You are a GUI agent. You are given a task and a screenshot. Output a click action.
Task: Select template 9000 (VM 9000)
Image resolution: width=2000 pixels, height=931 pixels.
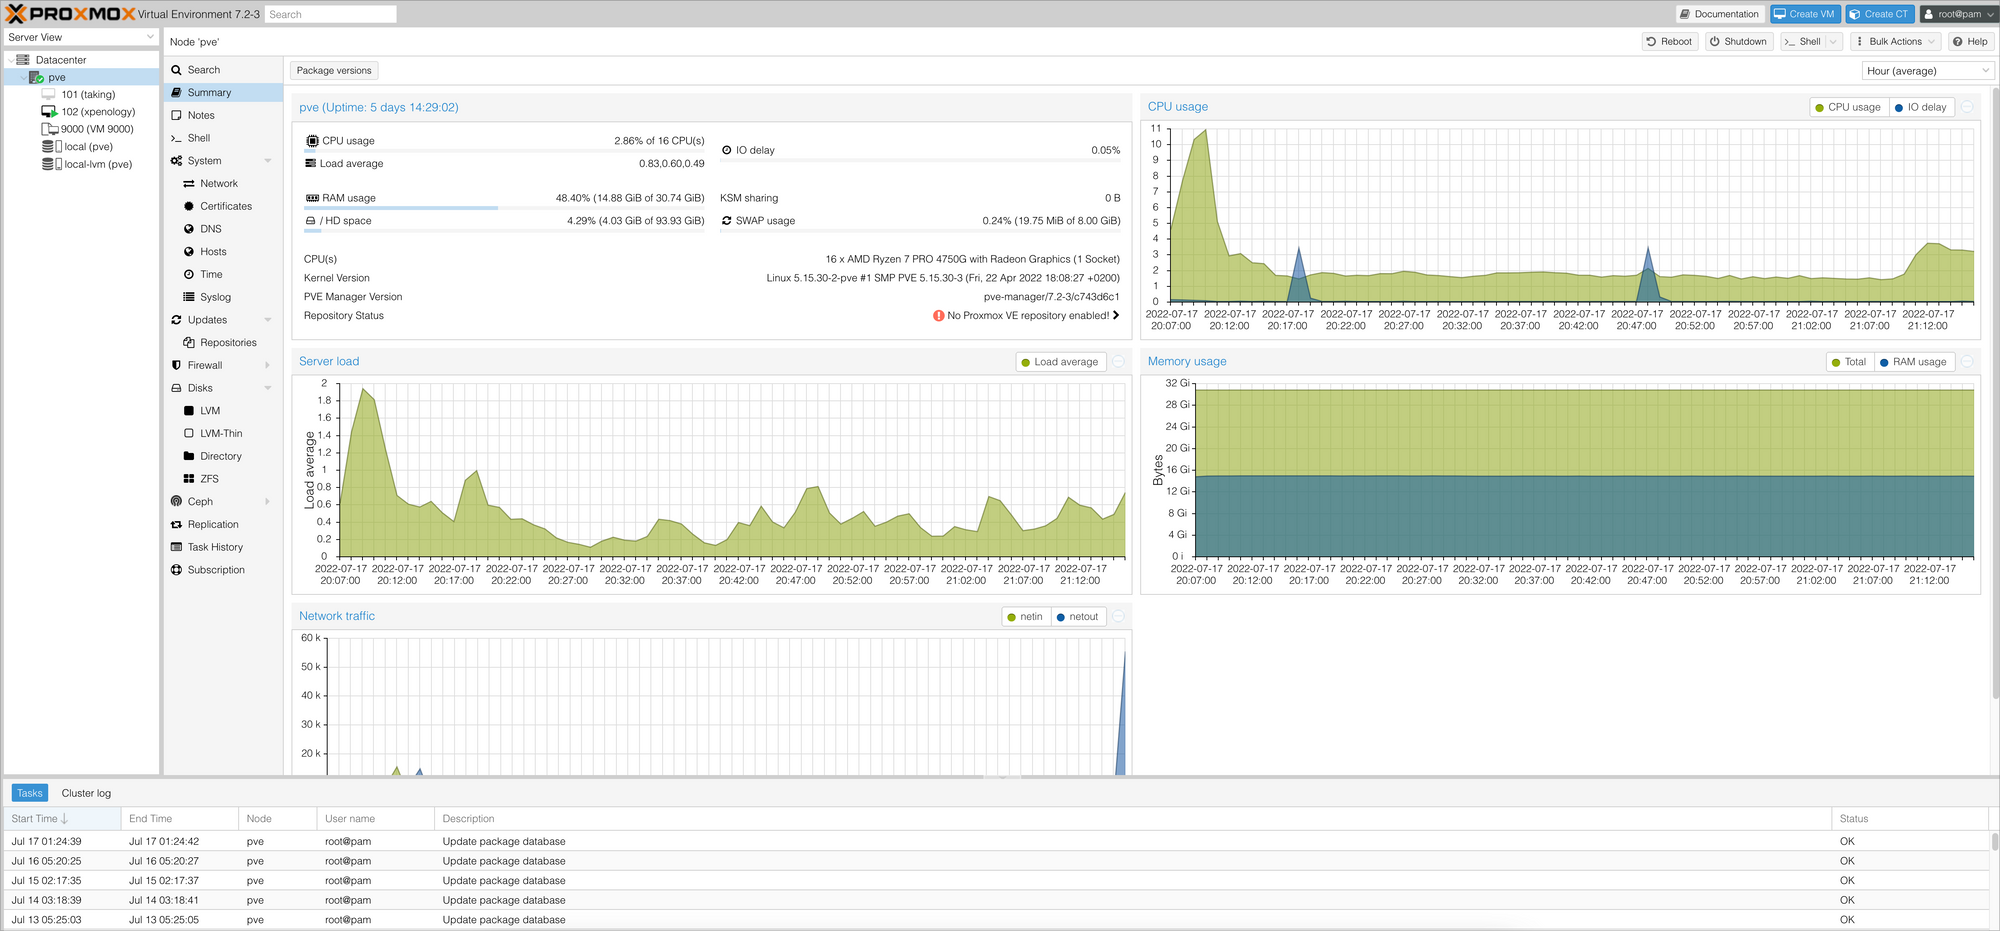click(96, 129)
